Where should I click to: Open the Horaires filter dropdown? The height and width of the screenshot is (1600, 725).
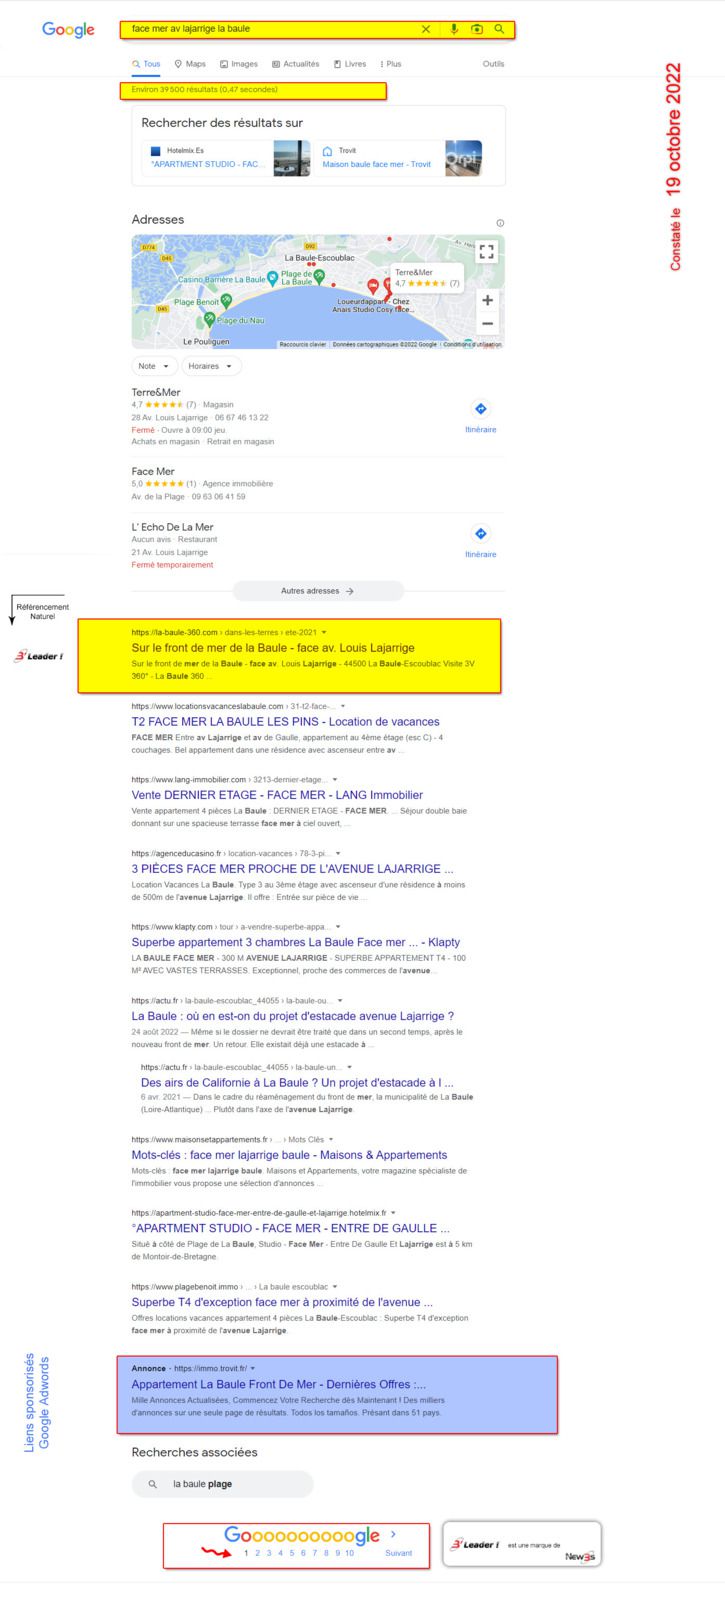pyautogui.click(x=211, y=366)
